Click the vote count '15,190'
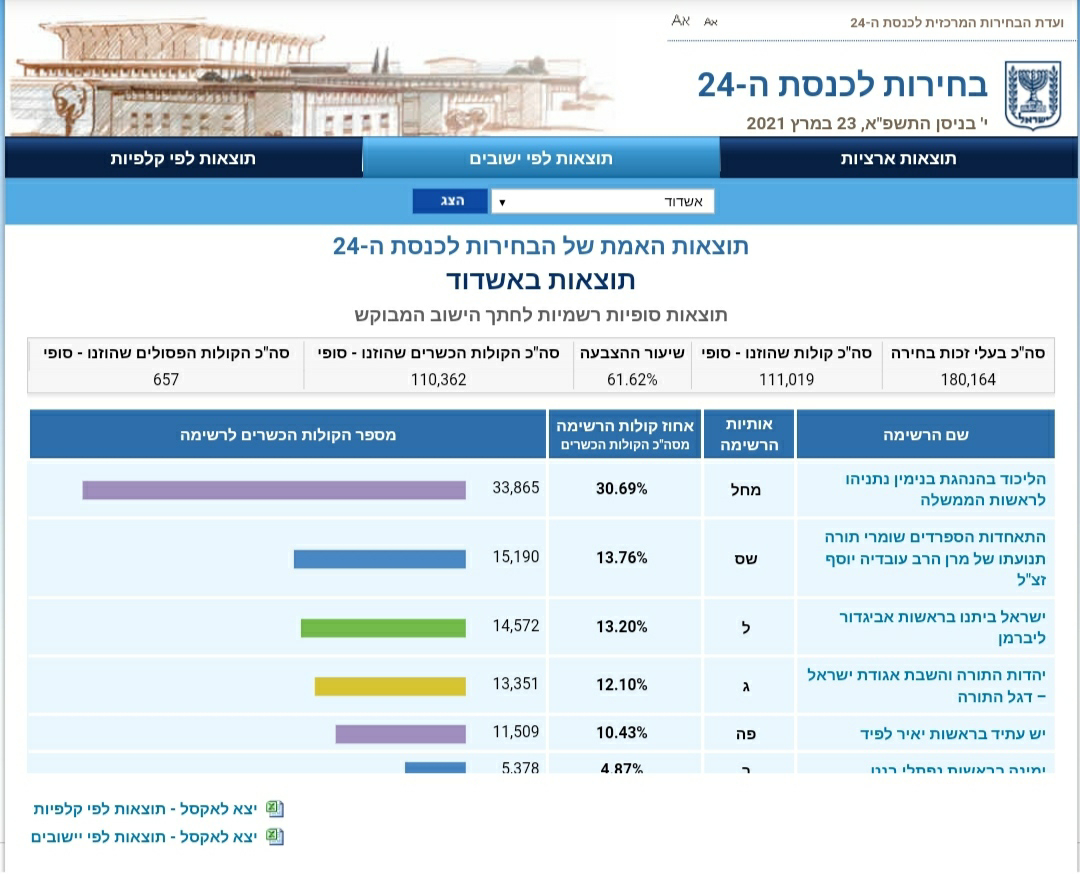This screenshot has width=1080, height=874. [x=516, y=556]
